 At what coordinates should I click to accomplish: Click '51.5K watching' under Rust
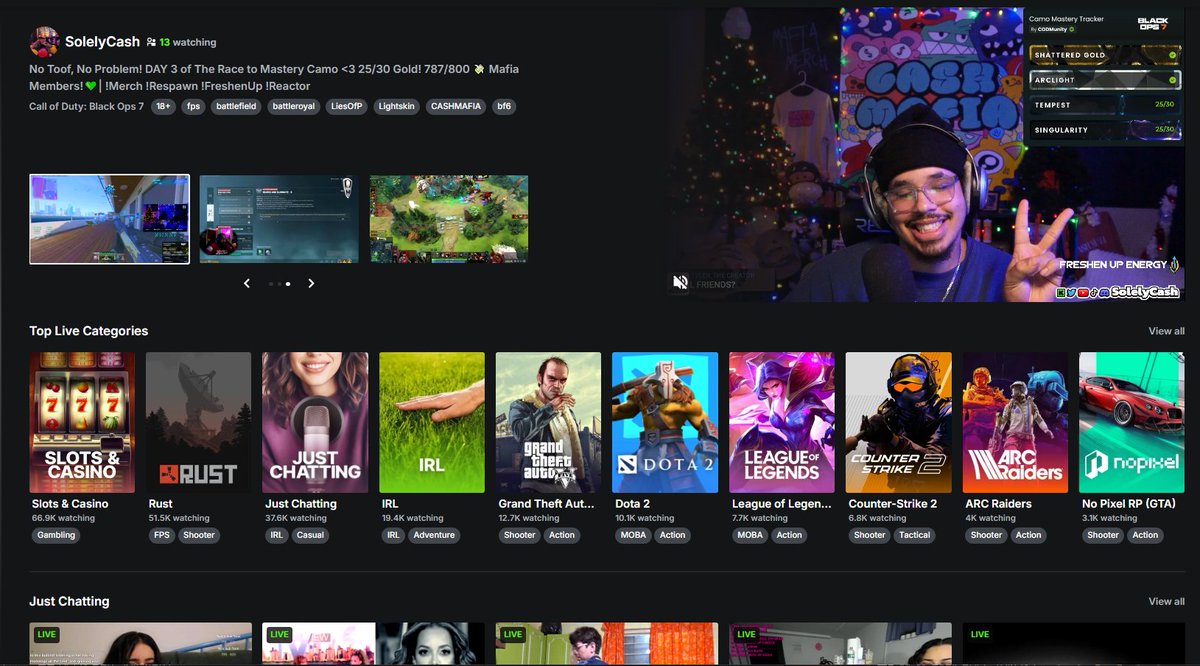pos(179,519)
